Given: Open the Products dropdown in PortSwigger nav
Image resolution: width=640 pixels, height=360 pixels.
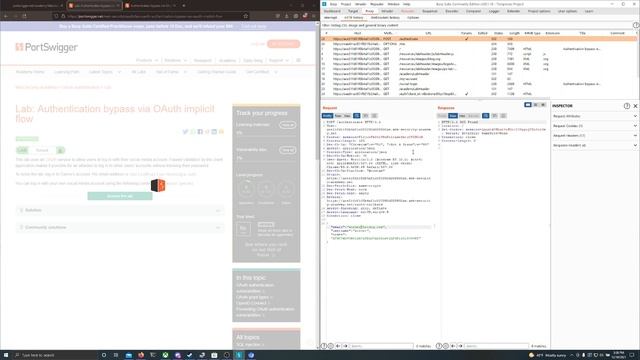Looking at the screenshot, I should tap(147, 60).
